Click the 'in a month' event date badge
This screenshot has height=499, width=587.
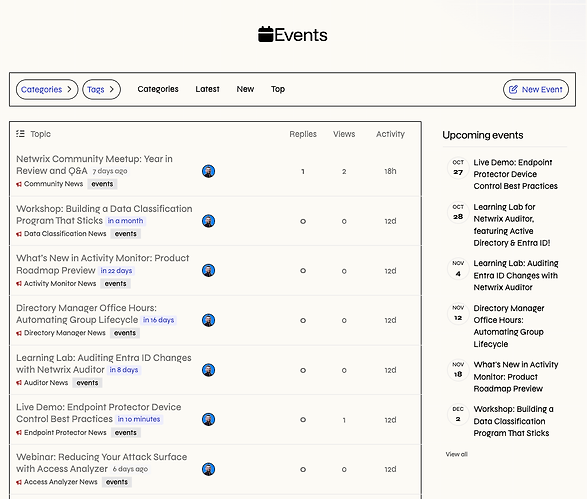point(125,221)
